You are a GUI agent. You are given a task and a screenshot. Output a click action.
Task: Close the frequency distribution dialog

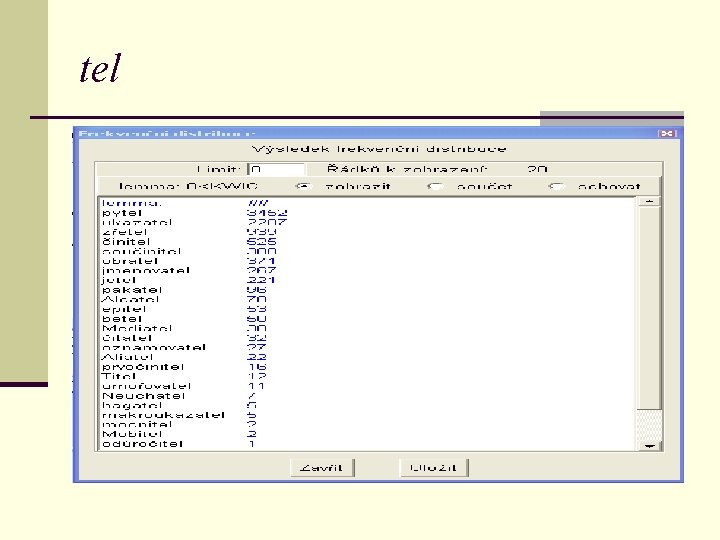point(667,133)
